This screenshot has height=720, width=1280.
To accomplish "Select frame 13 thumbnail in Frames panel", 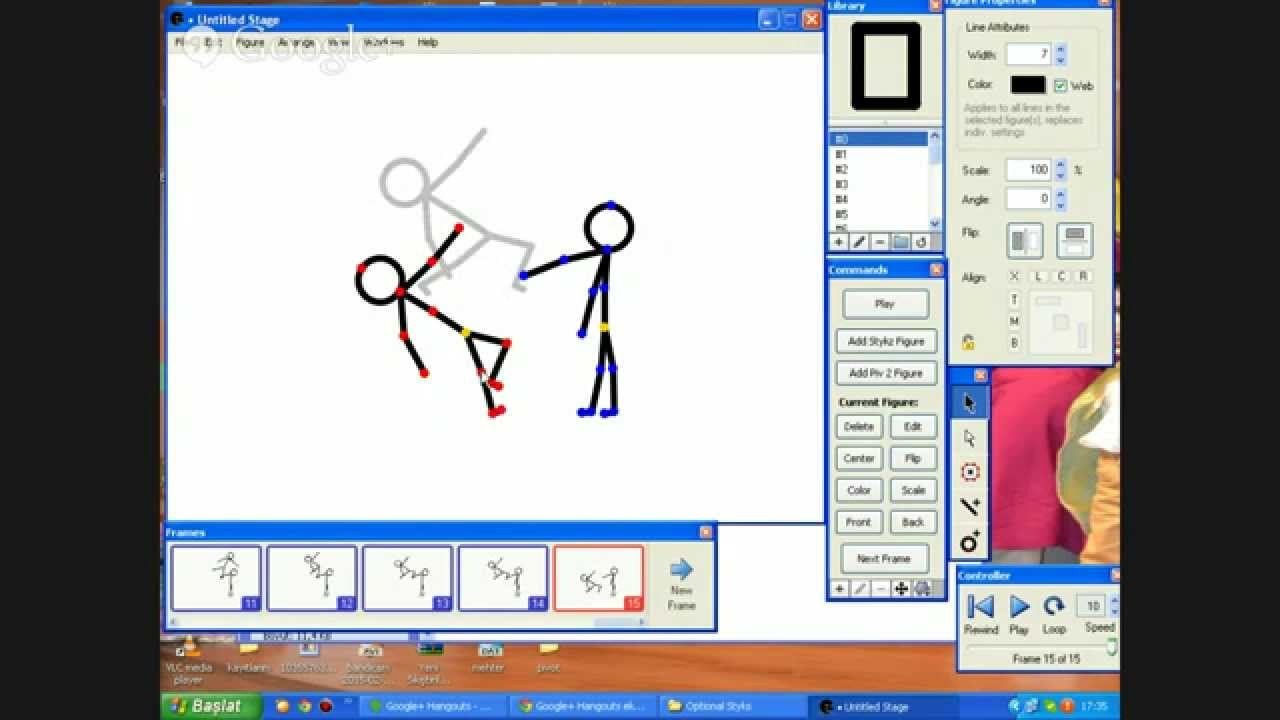I will coord(407,577).
